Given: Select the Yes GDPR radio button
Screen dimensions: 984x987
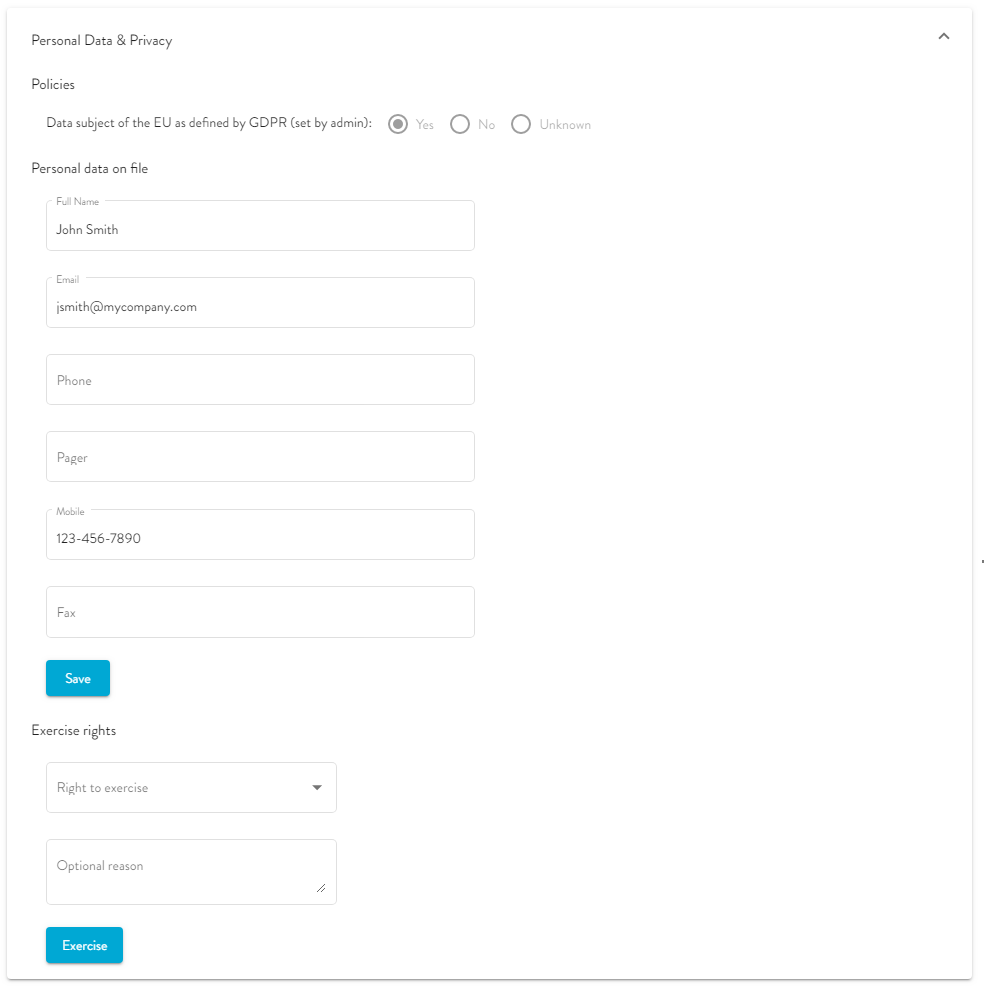Looking at the screenshot, I should click(x=398, y=125).
